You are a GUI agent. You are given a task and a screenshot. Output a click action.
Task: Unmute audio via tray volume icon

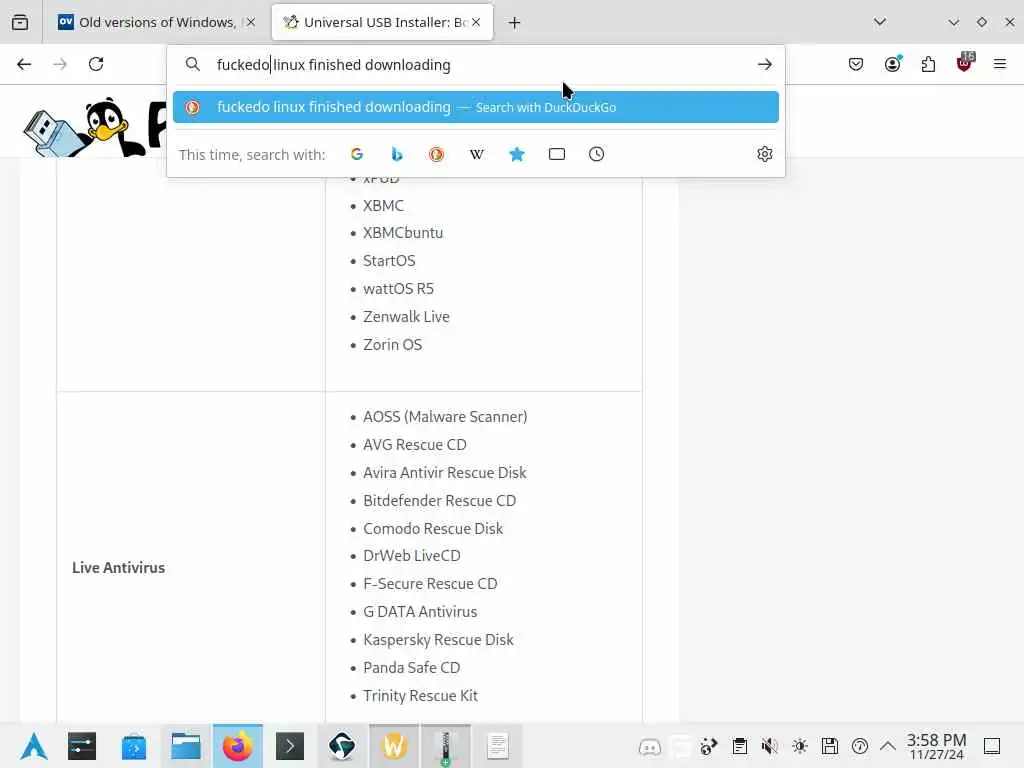(x=770, y=746)
